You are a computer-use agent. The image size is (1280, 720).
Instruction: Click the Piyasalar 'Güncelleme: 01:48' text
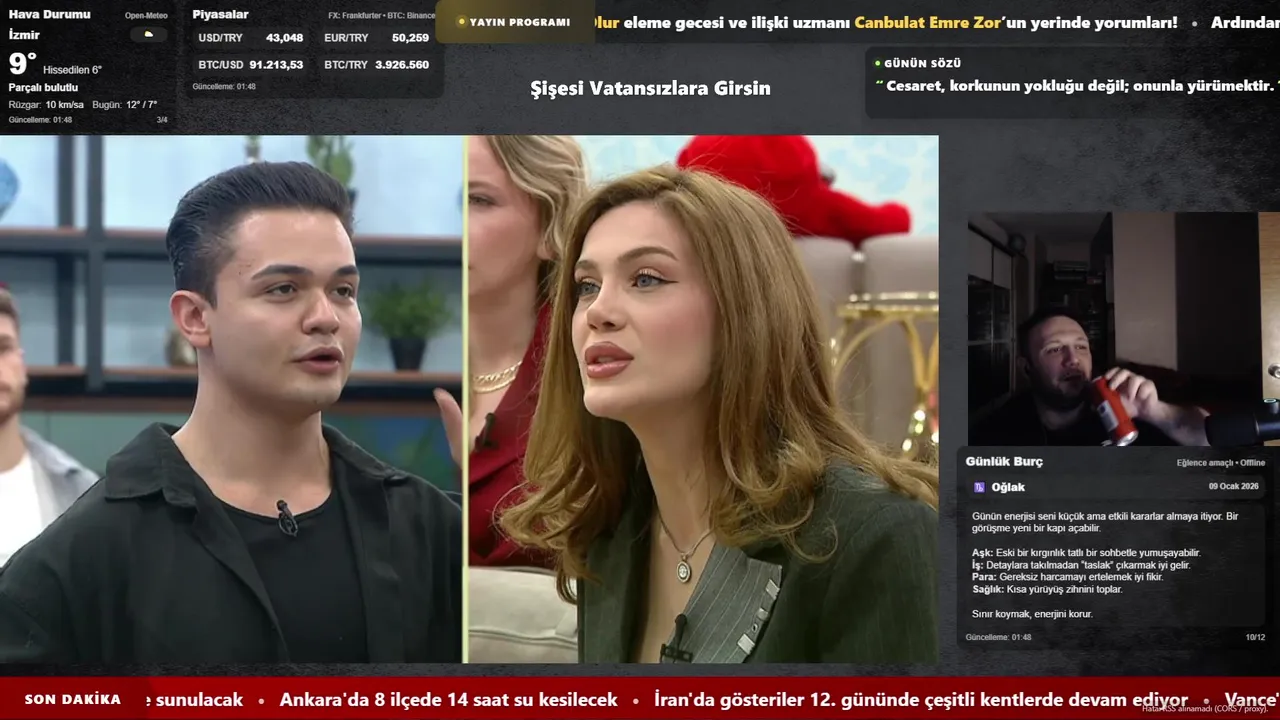224,87
